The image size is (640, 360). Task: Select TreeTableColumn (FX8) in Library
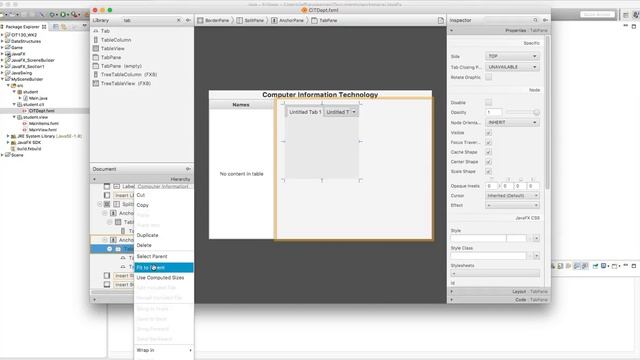(129, 75)
